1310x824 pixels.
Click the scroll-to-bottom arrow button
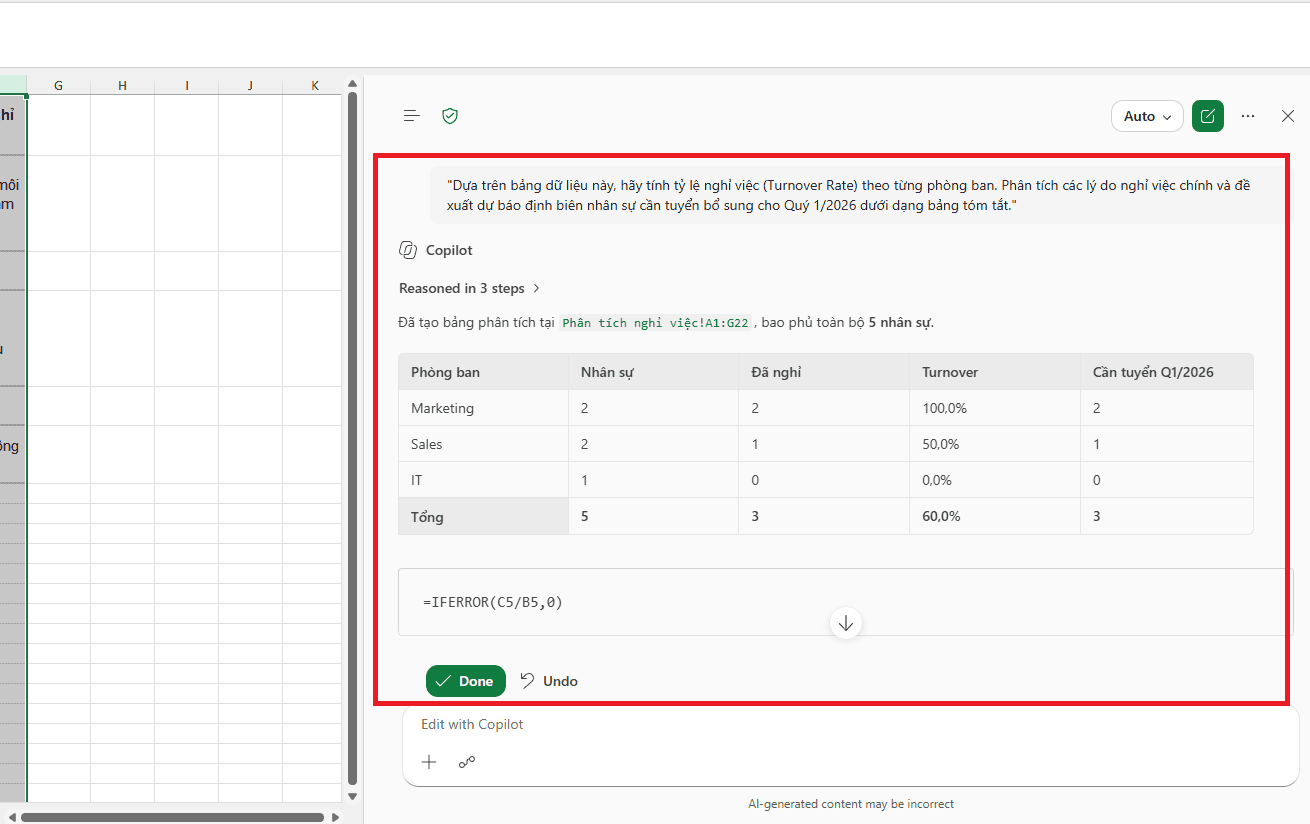(846, 623)
